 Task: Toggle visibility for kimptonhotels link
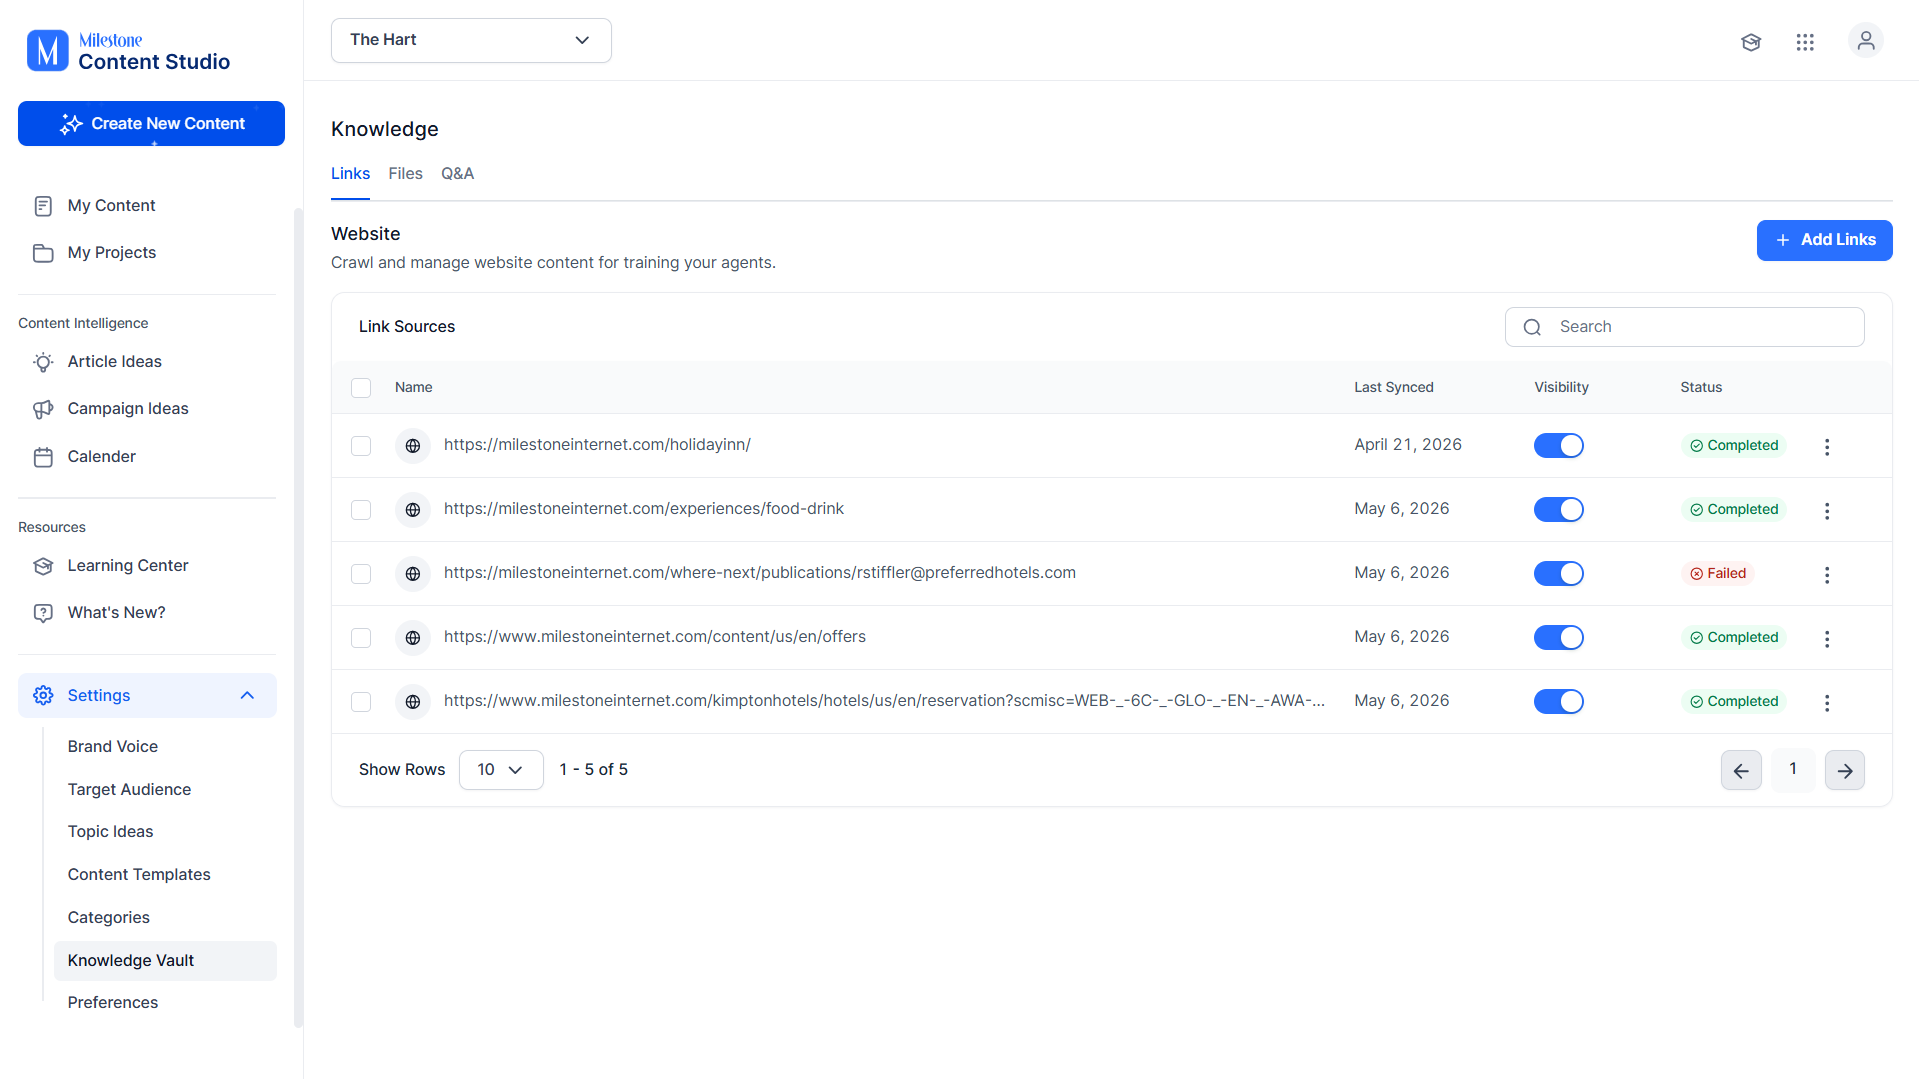(x=1559, y=702)
